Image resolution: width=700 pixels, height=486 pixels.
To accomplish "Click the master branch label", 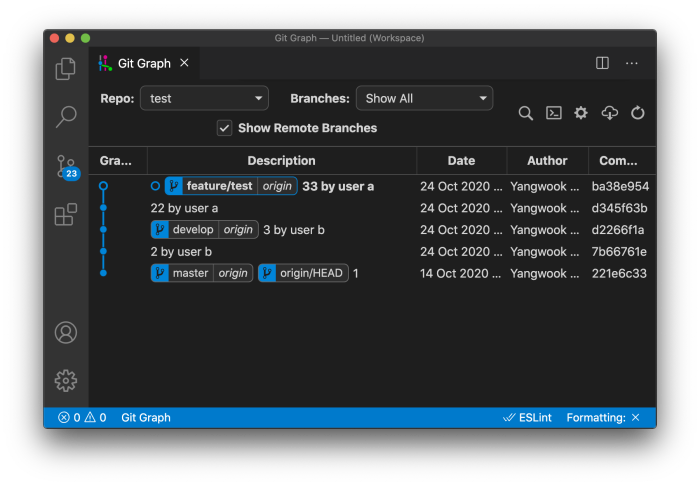I will [190, 273].
